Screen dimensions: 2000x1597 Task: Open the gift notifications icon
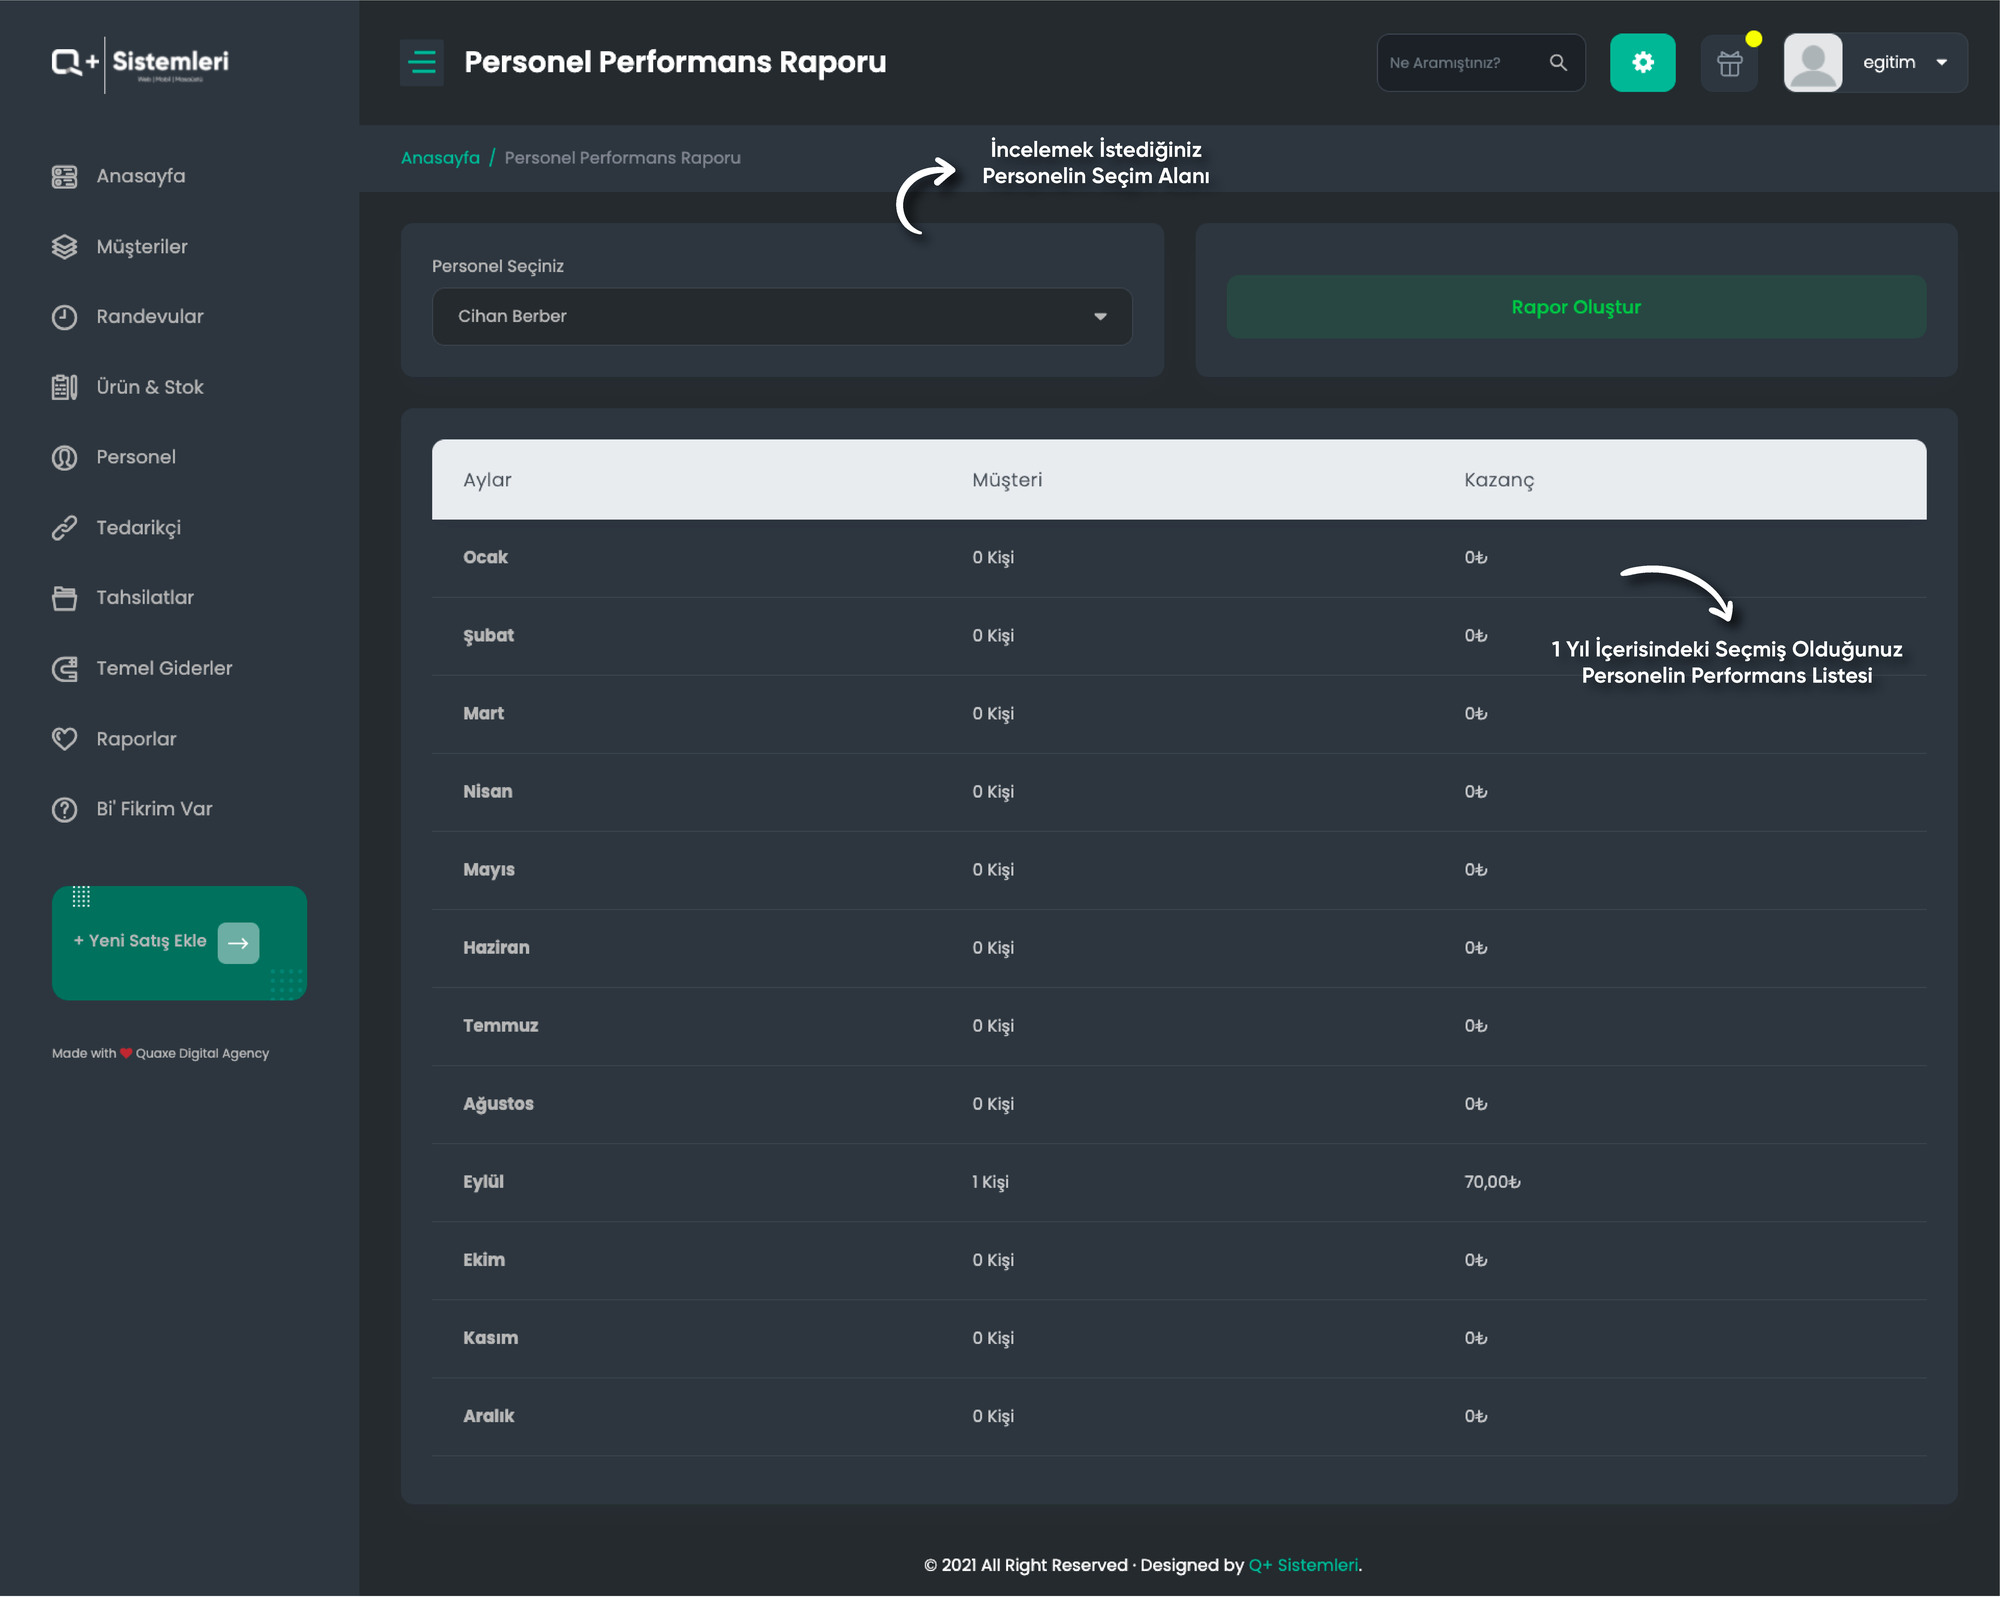tap(1729, 63)
